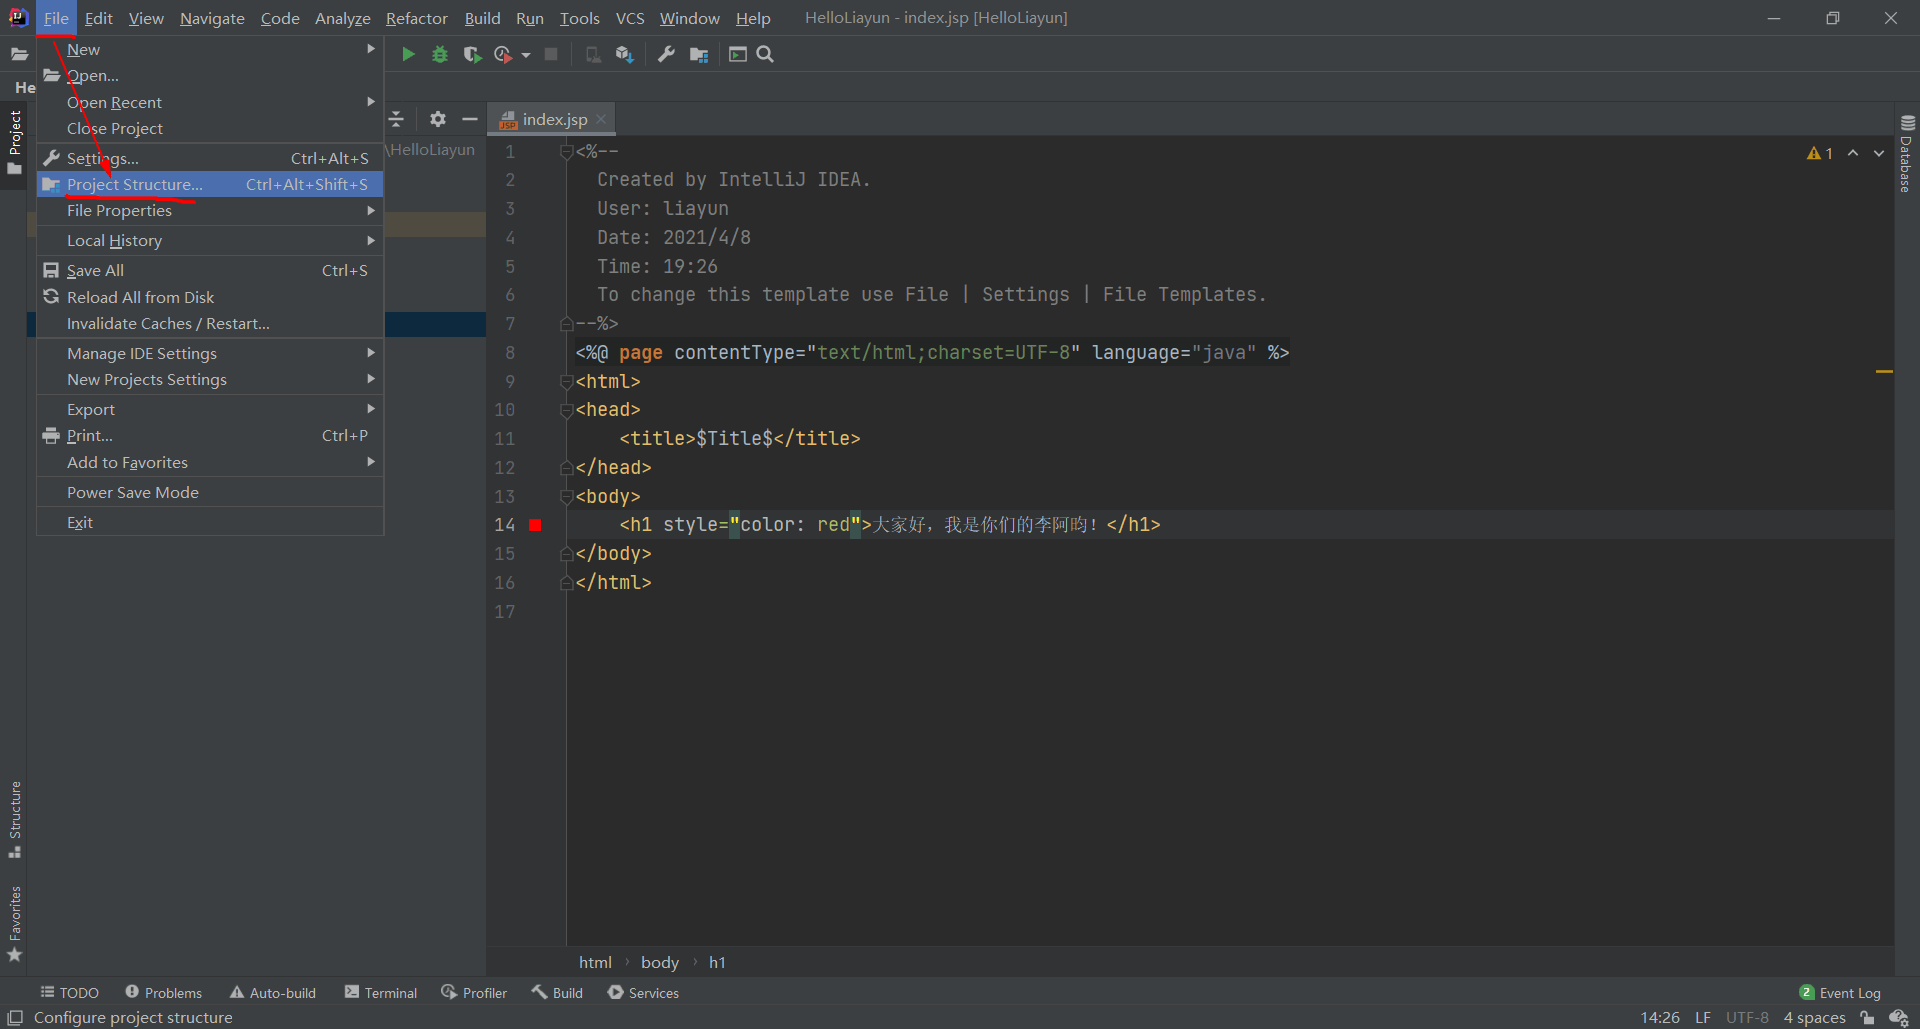This screenshot has width=1920, height=1029.
Task: Click the Search Everywhere magnifier icon
Action: (x=765, y=54)
